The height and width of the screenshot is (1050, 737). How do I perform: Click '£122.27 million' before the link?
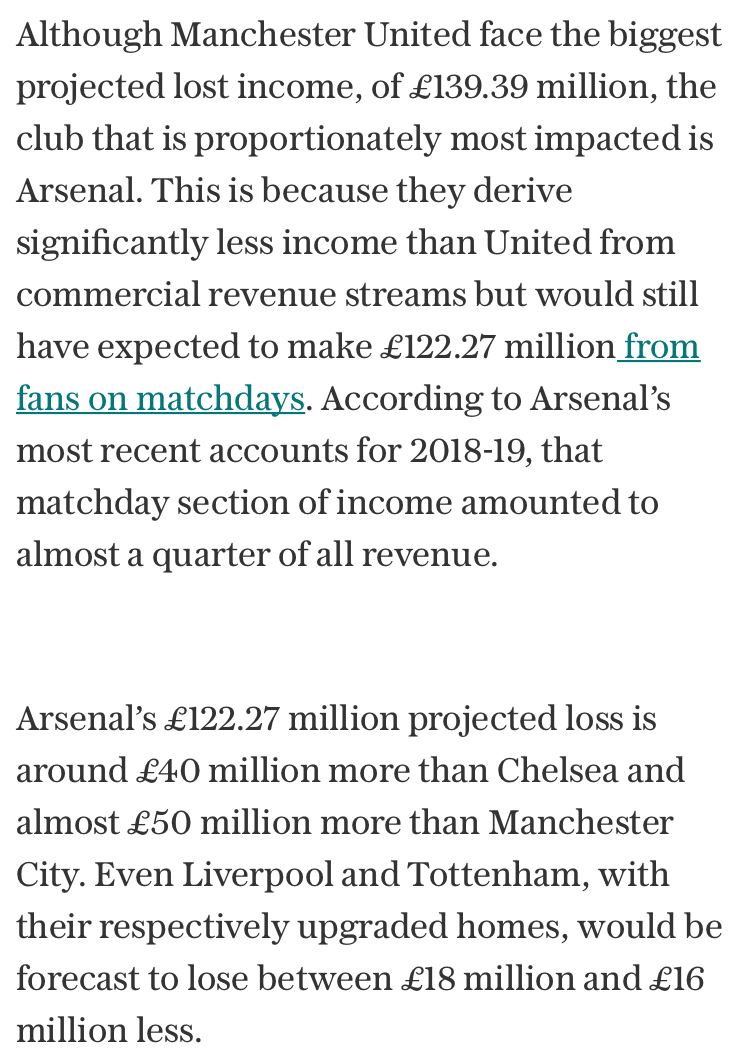point(497,347)
